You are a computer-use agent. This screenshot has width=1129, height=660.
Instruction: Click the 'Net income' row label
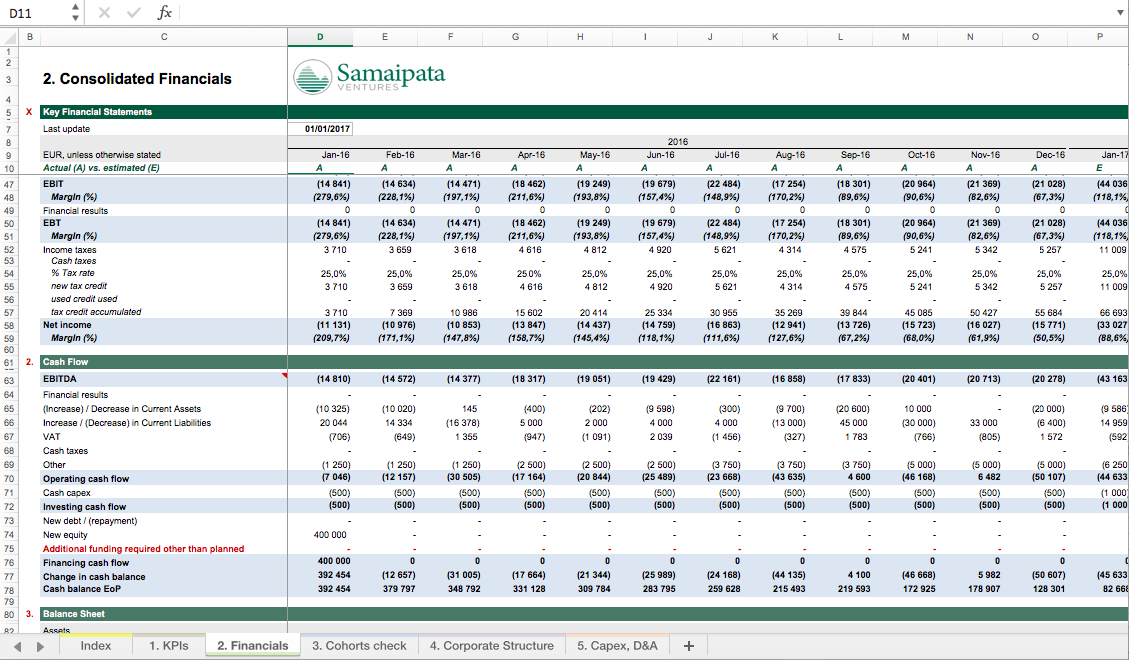[67, 325]
